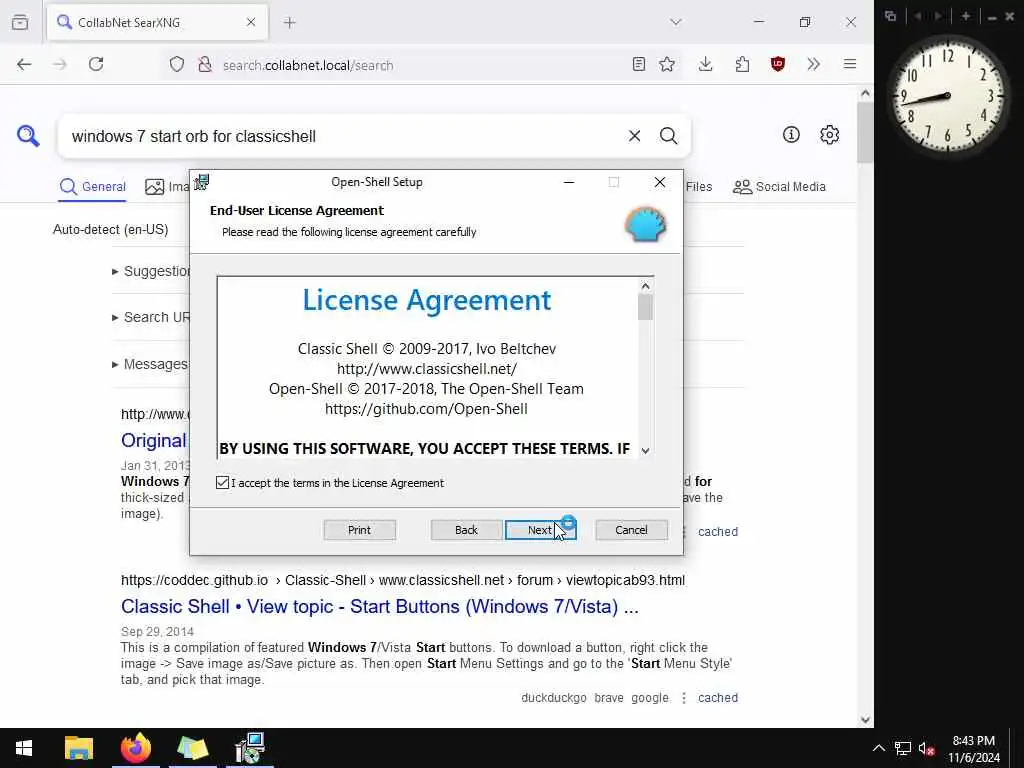The image size is (1024, 768).
Task: Click page scrollbar down arrow in Firefox
Action: click(865, 720)
